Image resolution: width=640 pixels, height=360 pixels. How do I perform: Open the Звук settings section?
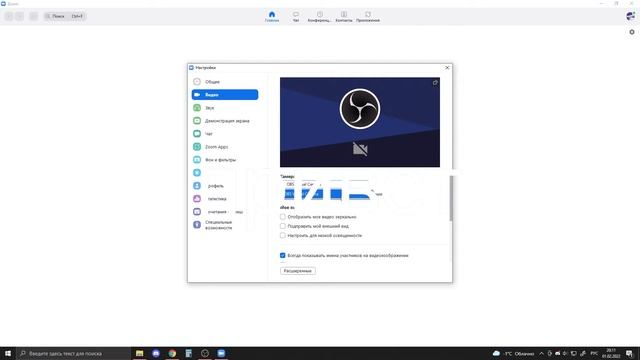coord(224,108)
